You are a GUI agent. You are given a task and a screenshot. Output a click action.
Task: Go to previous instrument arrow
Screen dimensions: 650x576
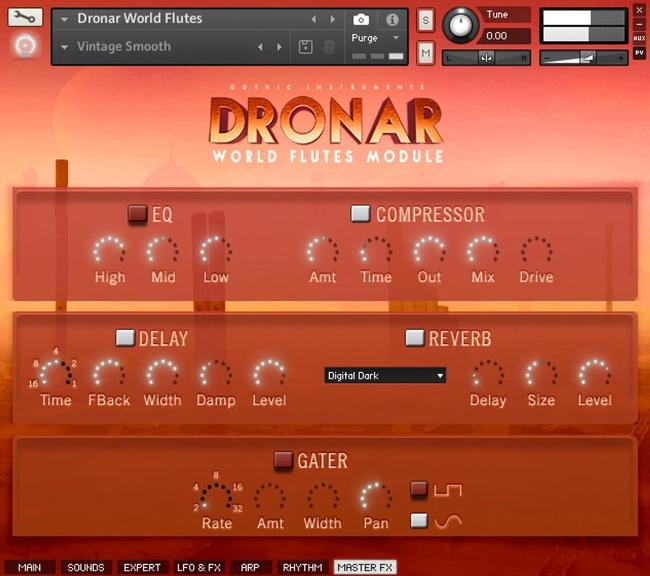(314, 19)
